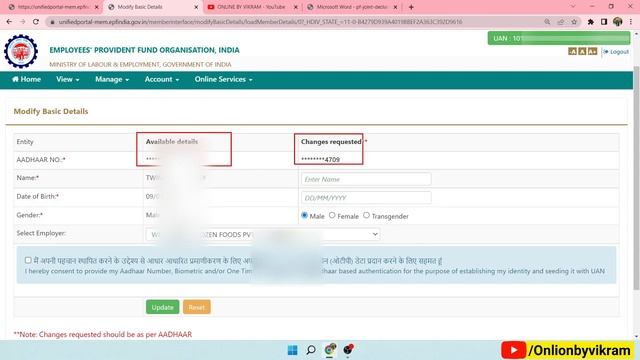Screen dimensions: 640x360
Task: Open the Select Employer dropdown
Action: click(262, 234)
